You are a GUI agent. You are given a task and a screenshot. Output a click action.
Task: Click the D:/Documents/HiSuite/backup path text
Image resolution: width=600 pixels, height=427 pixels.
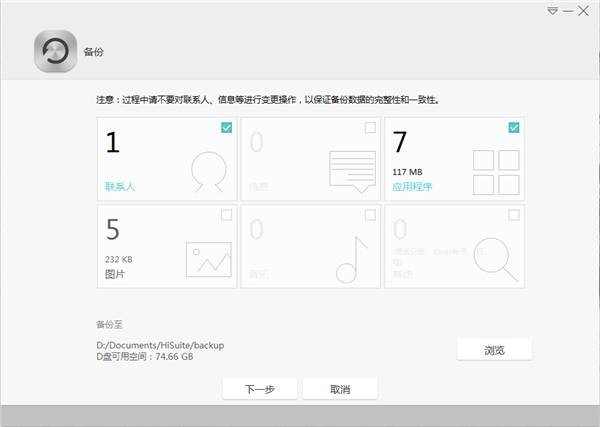pos(159,345)
